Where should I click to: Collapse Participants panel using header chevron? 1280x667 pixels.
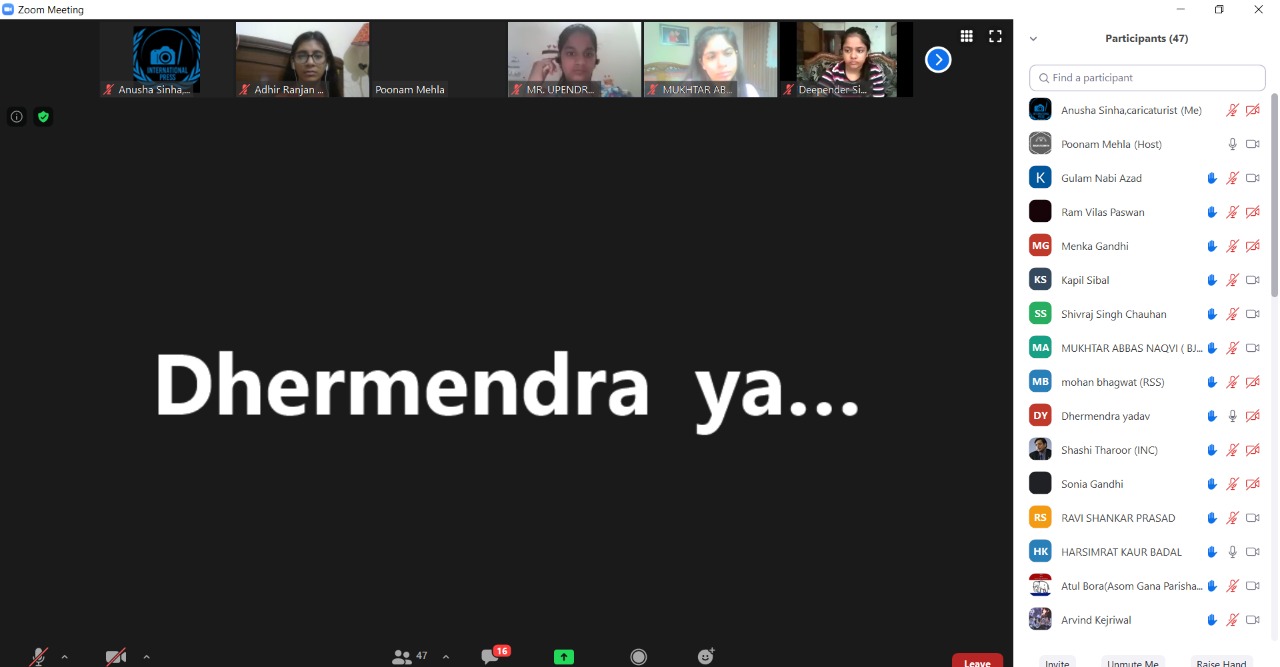pos(1033,39)
